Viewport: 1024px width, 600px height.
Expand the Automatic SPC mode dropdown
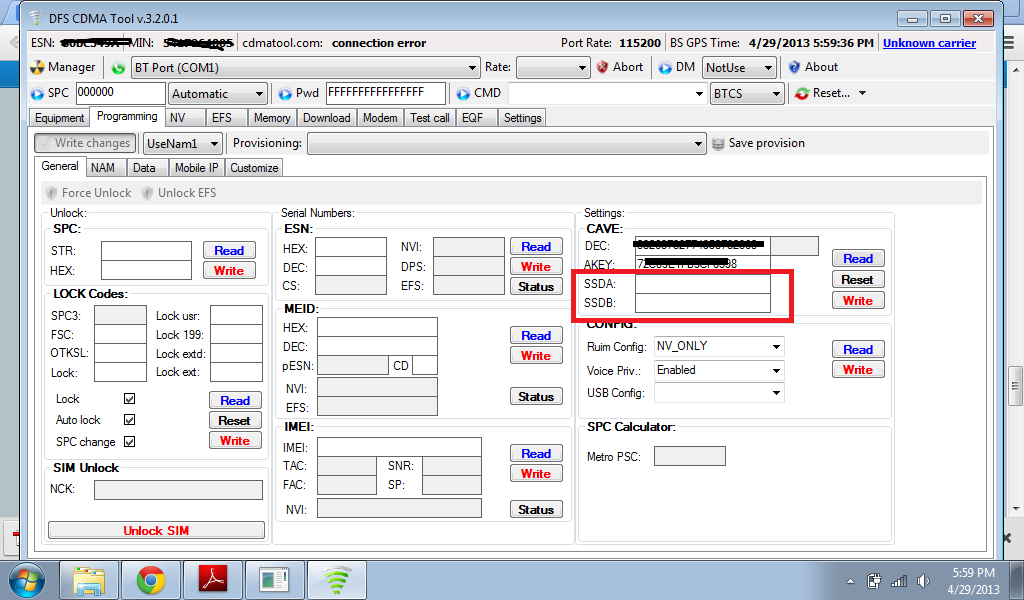pyautogui.click(x=218, y=94)
